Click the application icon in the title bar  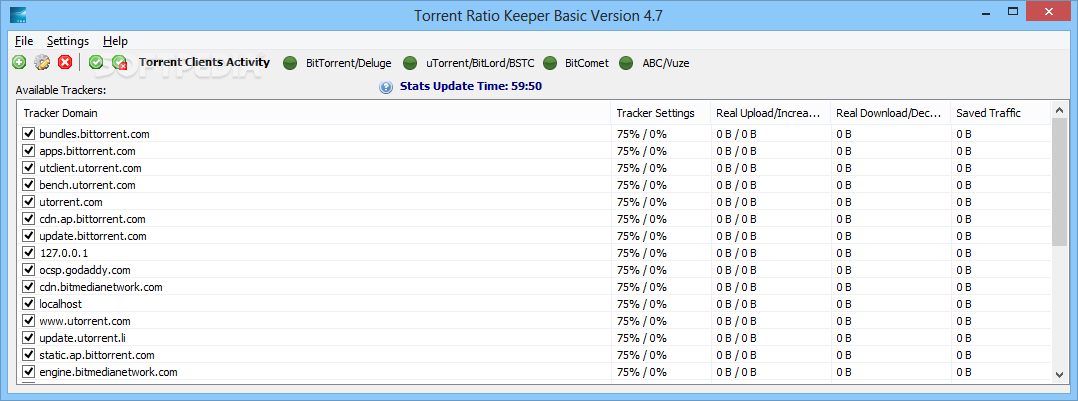point(19,14)
